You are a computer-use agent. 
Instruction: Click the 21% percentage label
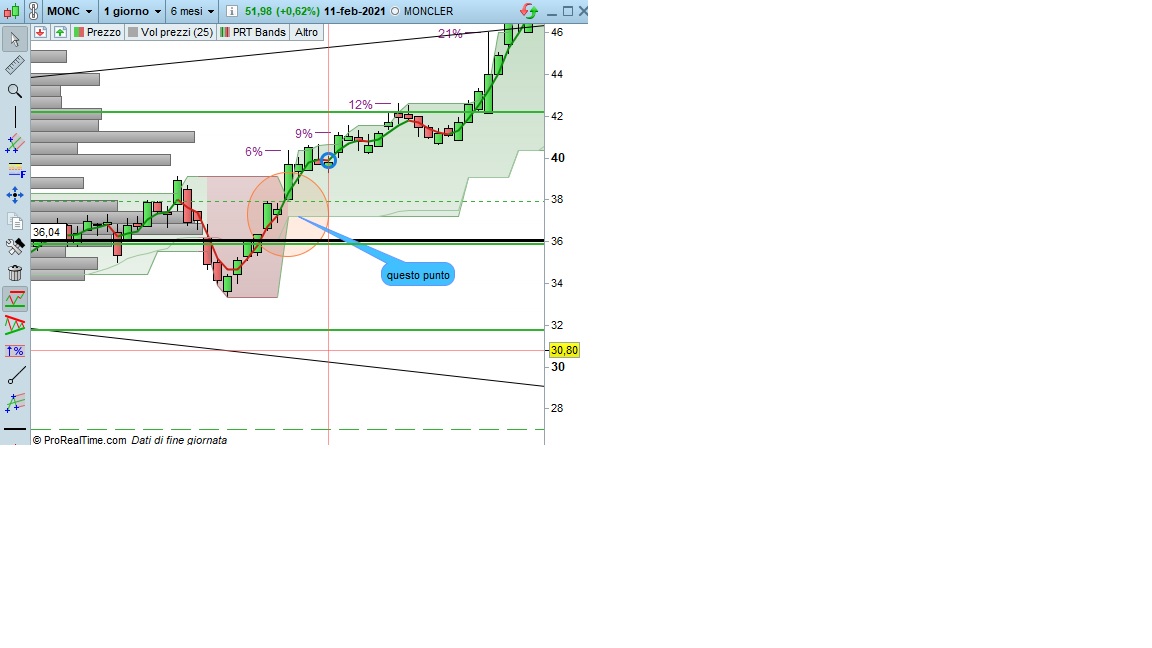pyautogui.click(x=450, y=34)
